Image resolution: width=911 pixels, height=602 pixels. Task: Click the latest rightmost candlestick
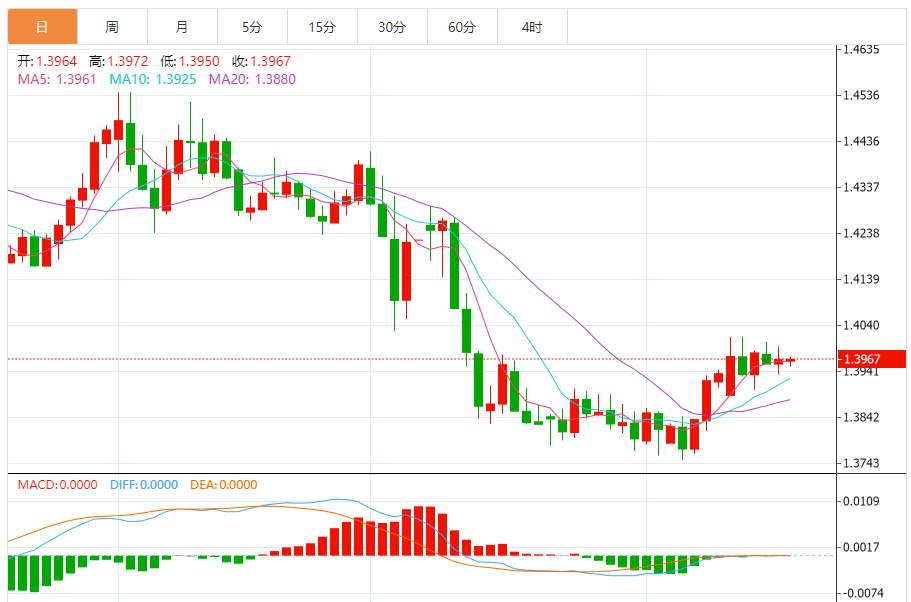pos(790,361)
